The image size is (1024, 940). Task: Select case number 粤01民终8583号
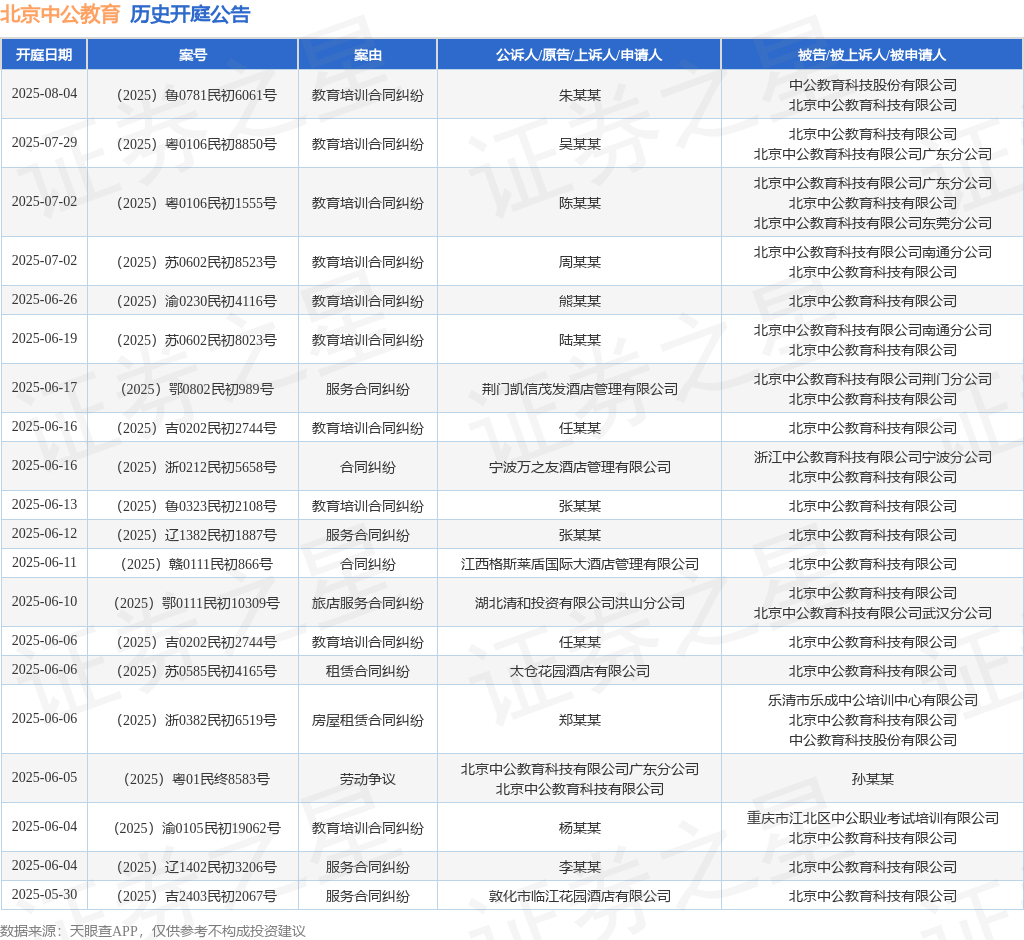pyautogui.click(x=197, y=779)
